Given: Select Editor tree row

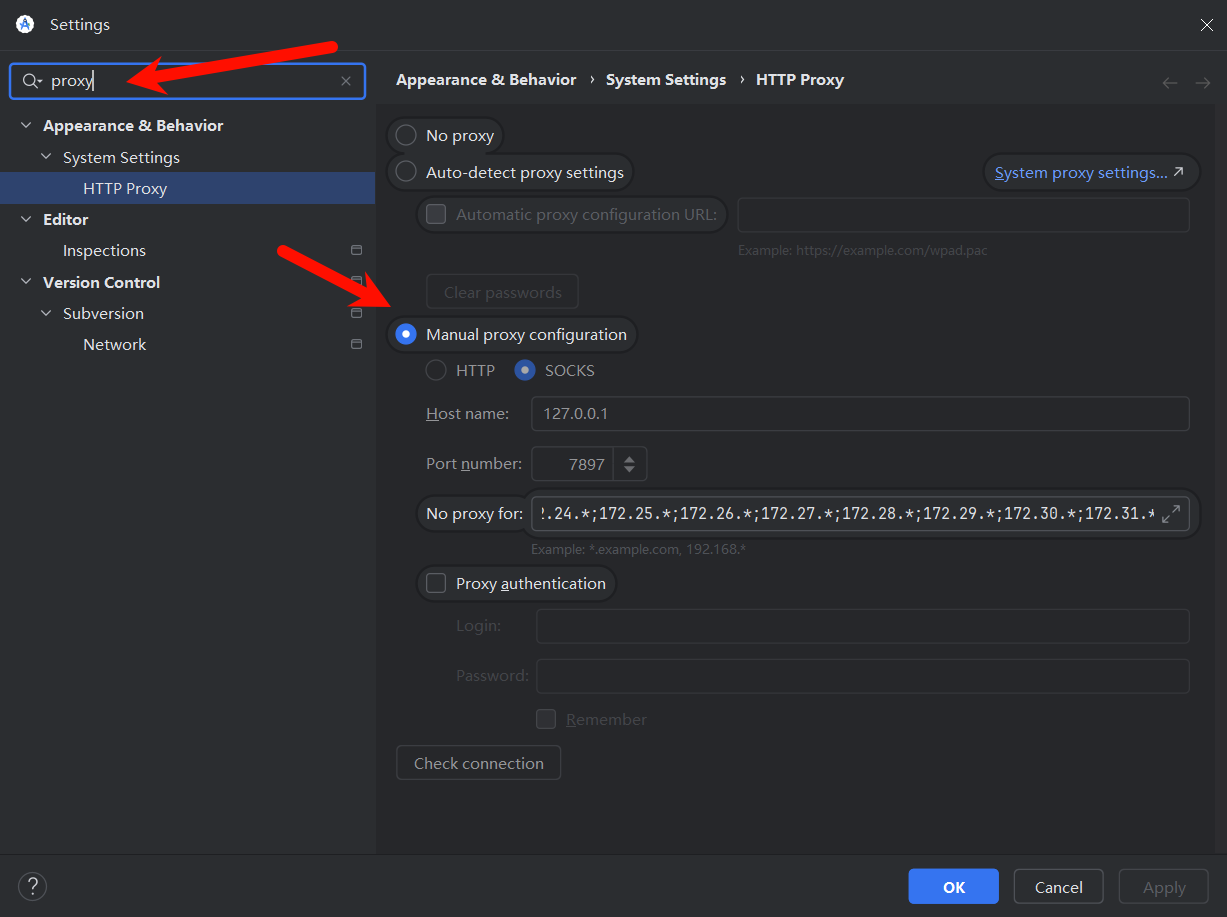Looking at the screenshot, I should point(187,219).
